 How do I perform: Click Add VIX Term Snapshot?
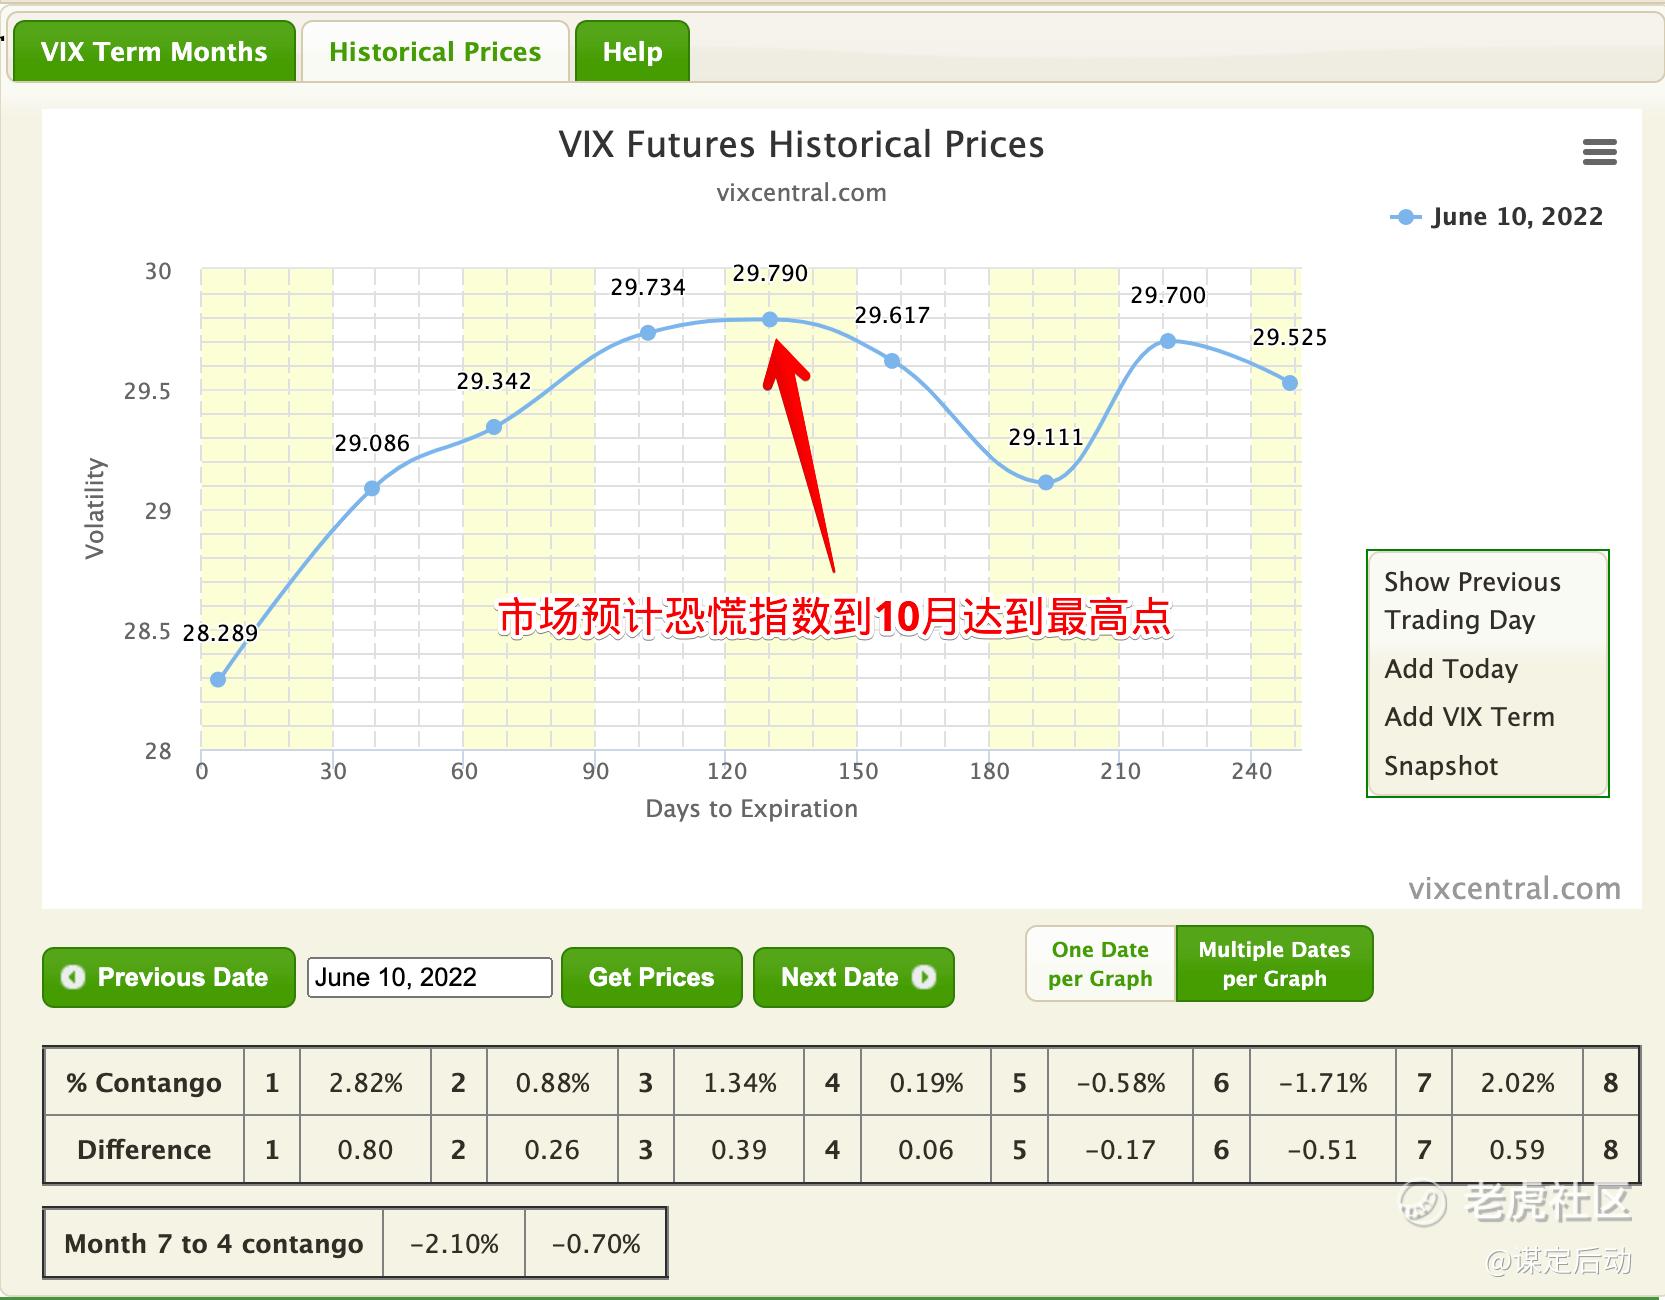(x=1469, y=741)
